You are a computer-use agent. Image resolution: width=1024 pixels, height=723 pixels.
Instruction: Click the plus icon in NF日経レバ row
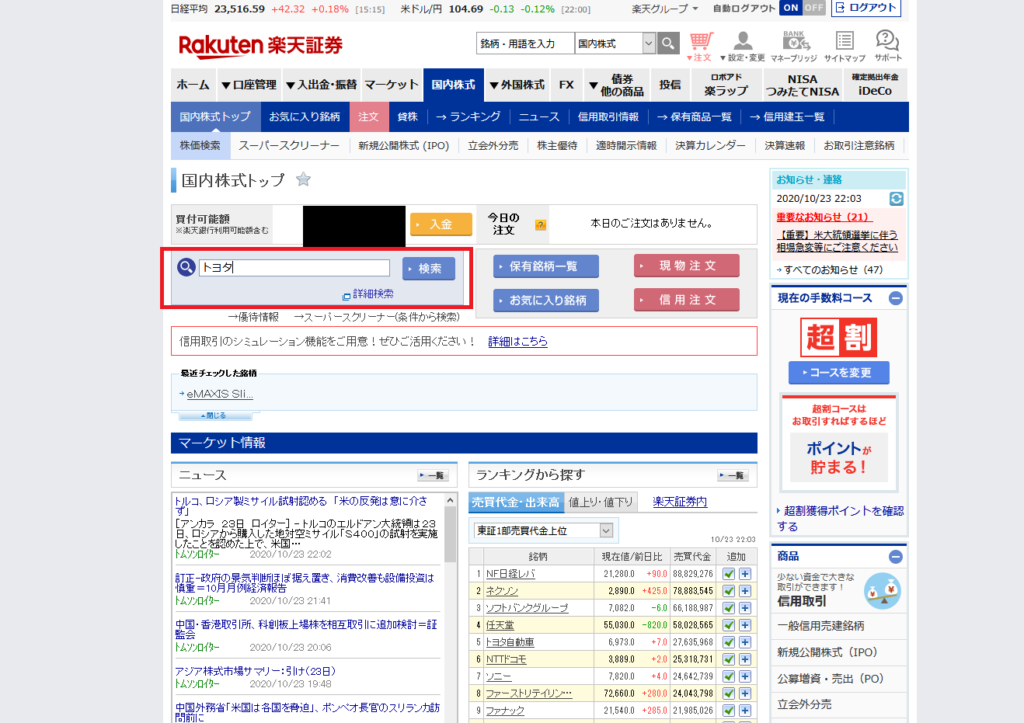point(744,573)
